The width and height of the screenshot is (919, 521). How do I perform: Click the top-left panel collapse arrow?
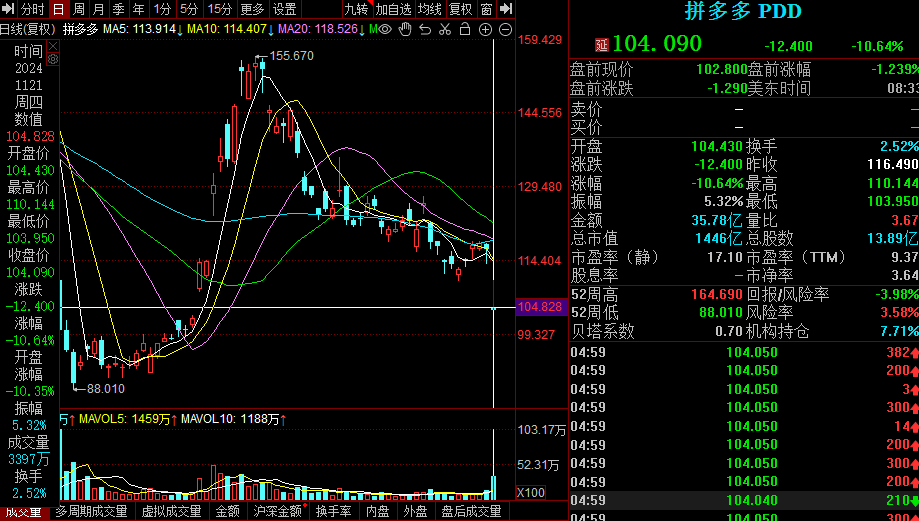click(x=8, y=9)
